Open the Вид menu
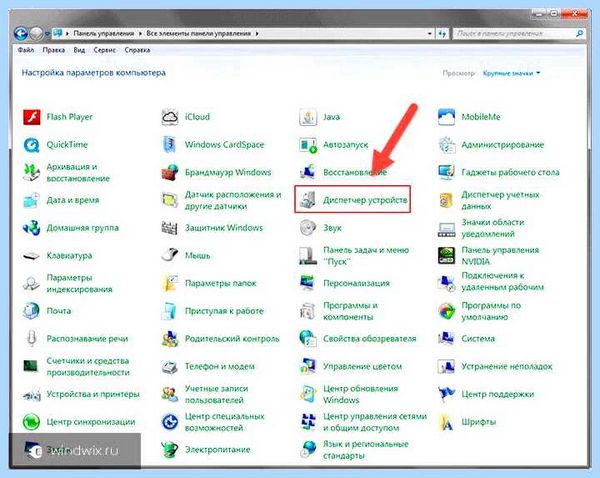 [x=79, y=50]
